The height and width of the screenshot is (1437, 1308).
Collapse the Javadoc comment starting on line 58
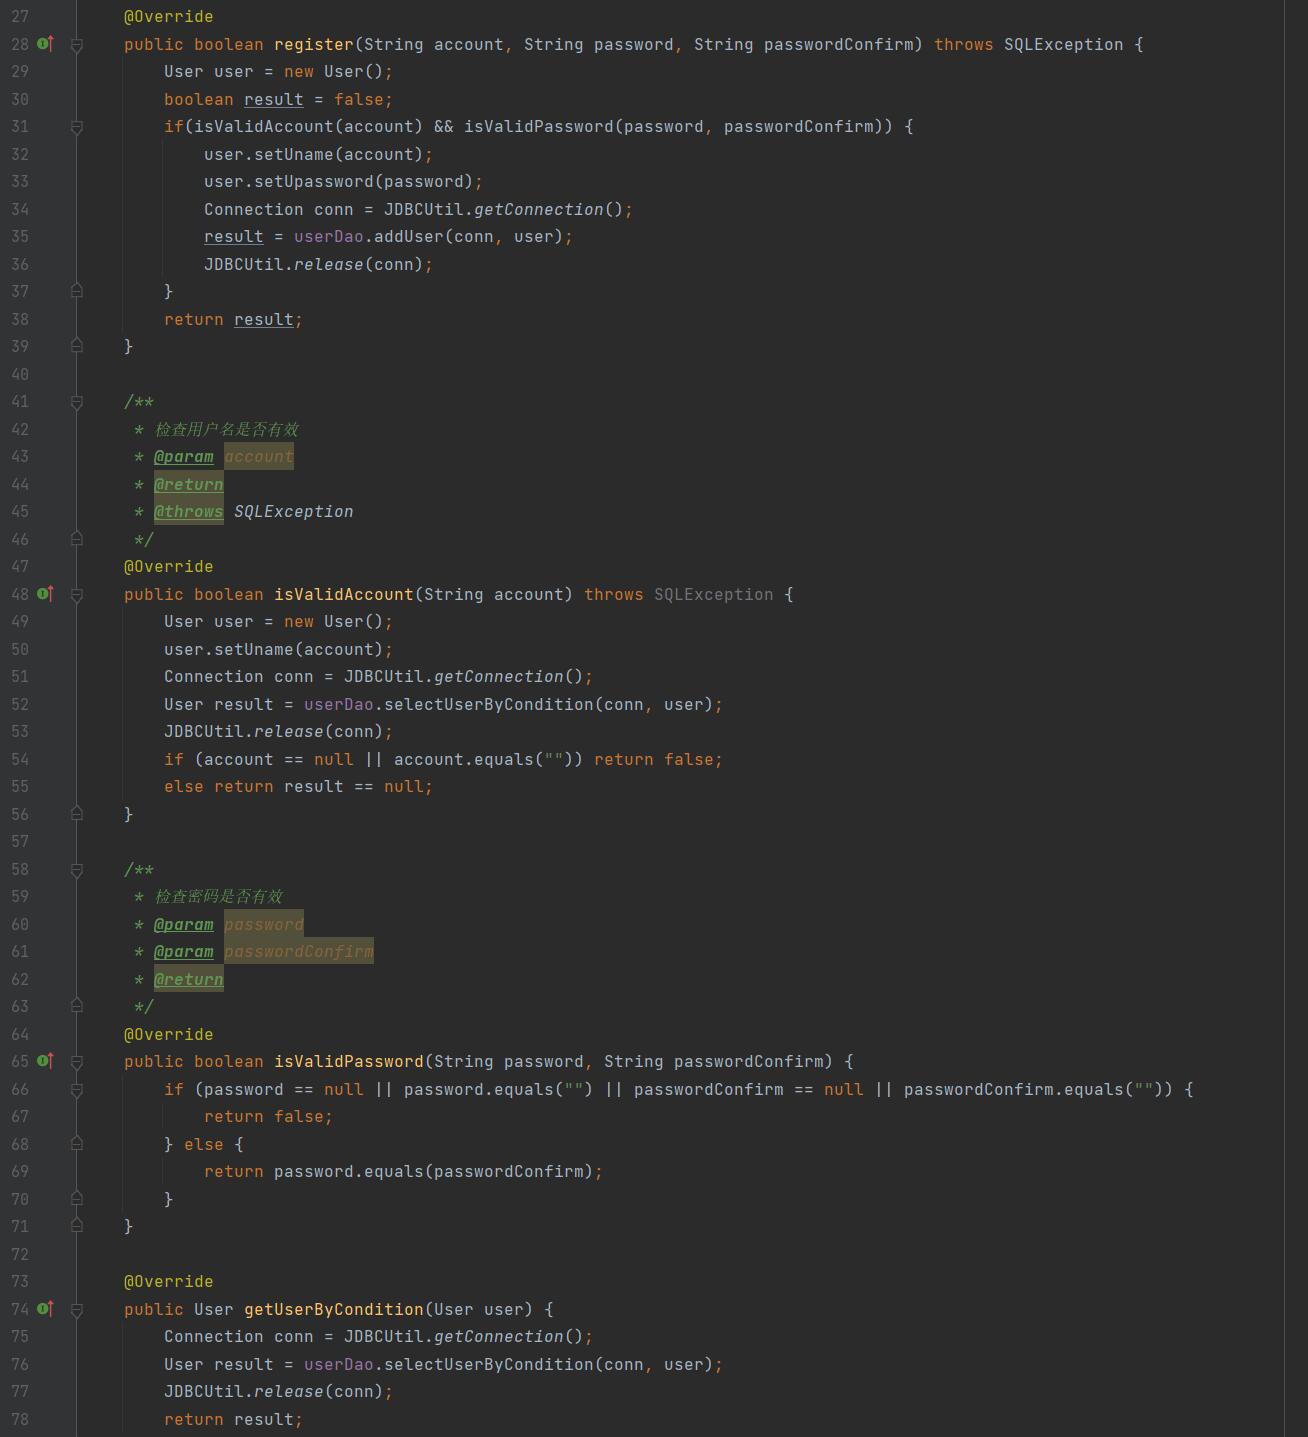(x=77, y=870)
